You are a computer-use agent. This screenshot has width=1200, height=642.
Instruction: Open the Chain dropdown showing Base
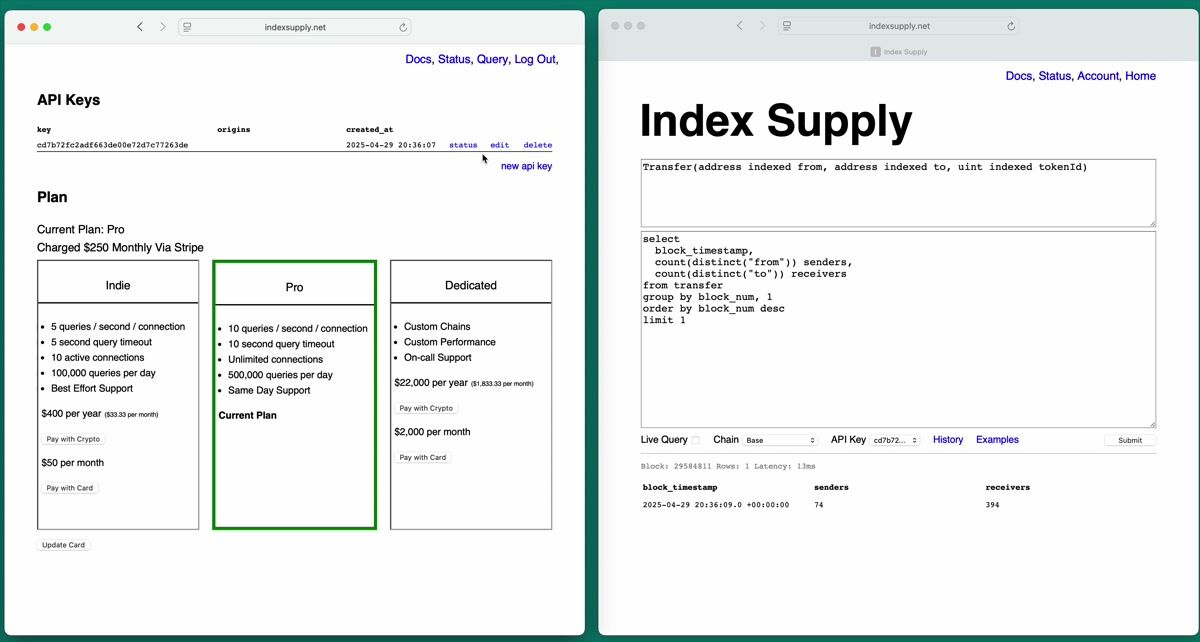[780, 440]
